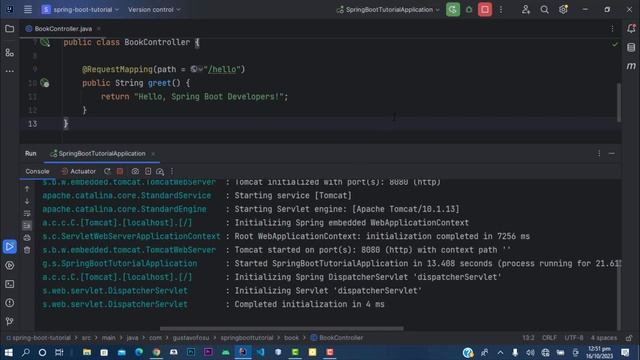Click the exit/restore layout icon in console toolbar
This screenshot has height=360, width=640.
148,171
